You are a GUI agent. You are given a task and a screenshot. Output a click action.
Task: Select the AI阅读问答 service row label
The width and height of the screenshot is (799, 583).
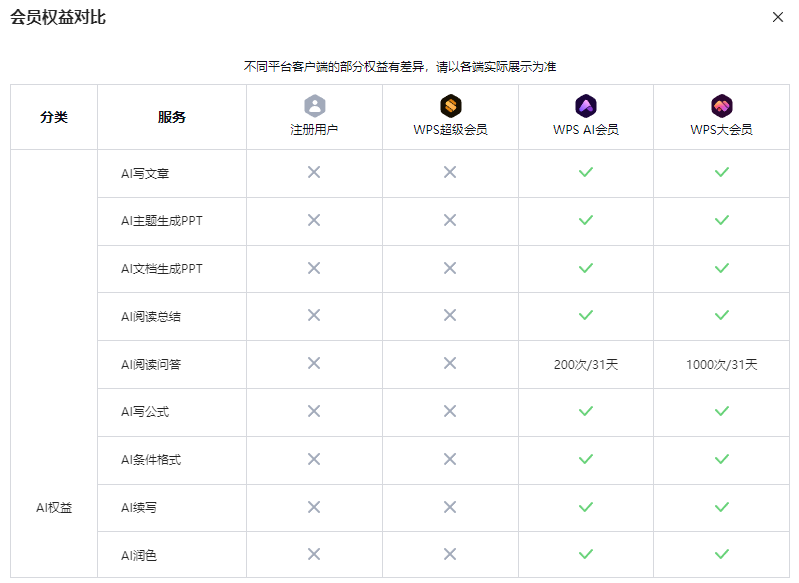click(x=151, y=364)
